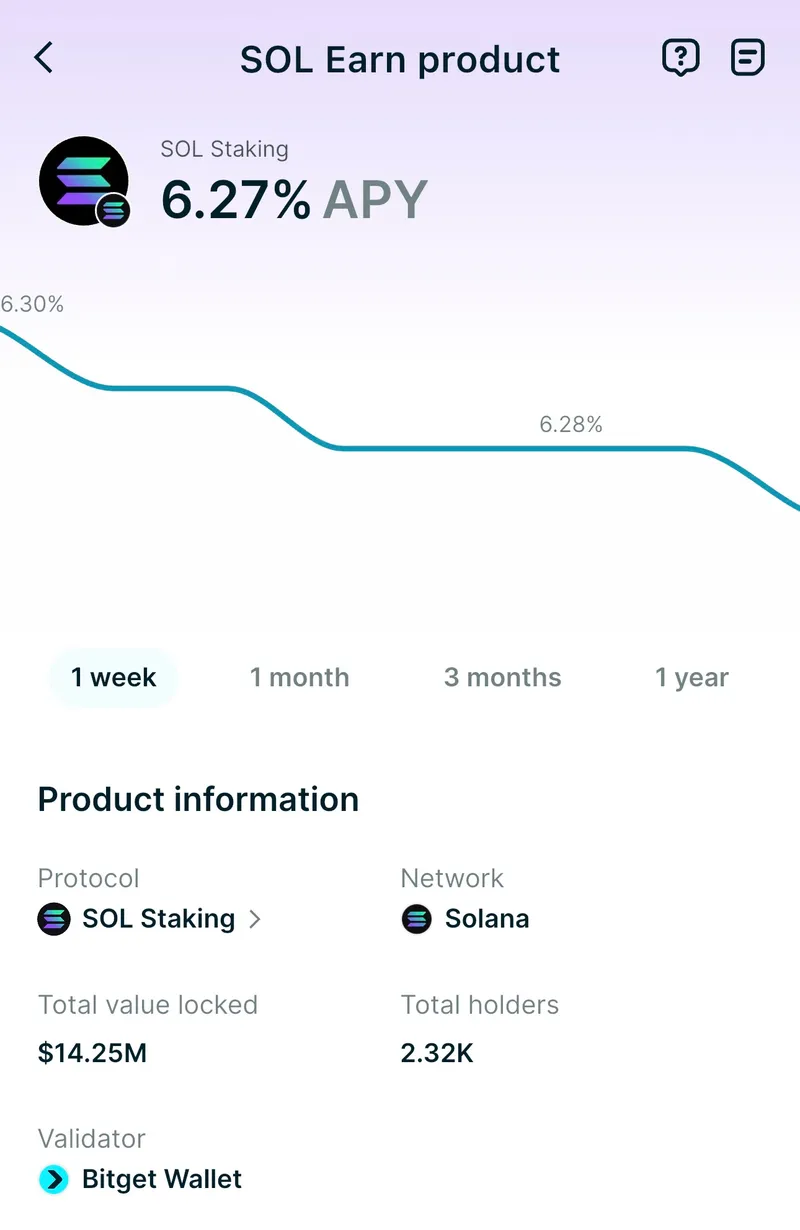Switch to the 1 year range
The image size is (800, 1230).
[692, 677]
